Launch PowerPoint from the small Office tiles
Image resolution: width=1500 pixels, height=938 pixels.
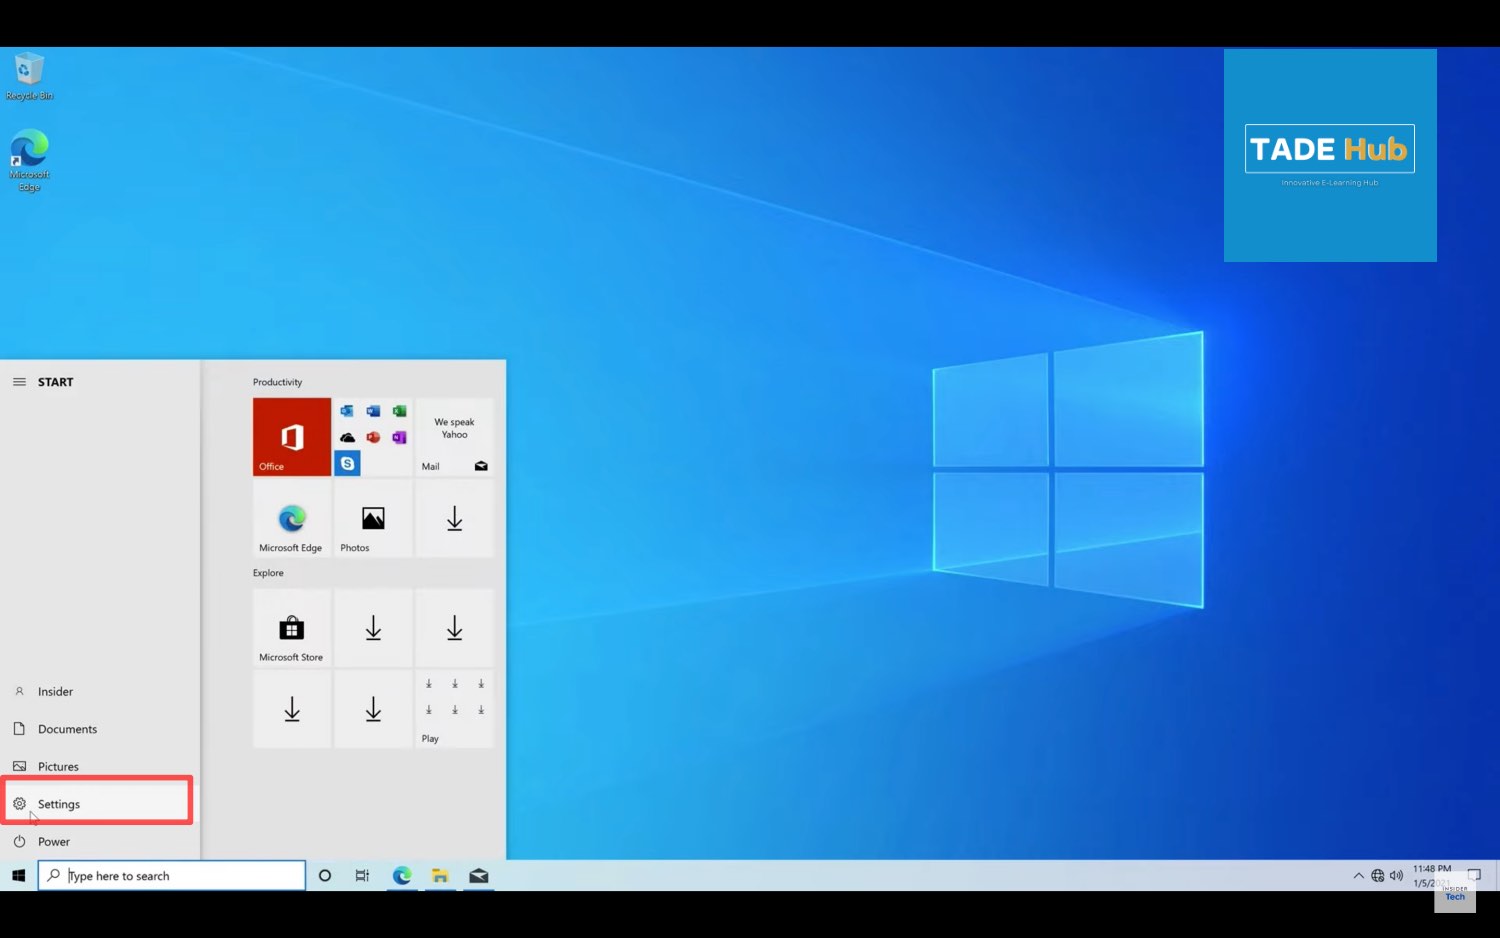(373, 437)
